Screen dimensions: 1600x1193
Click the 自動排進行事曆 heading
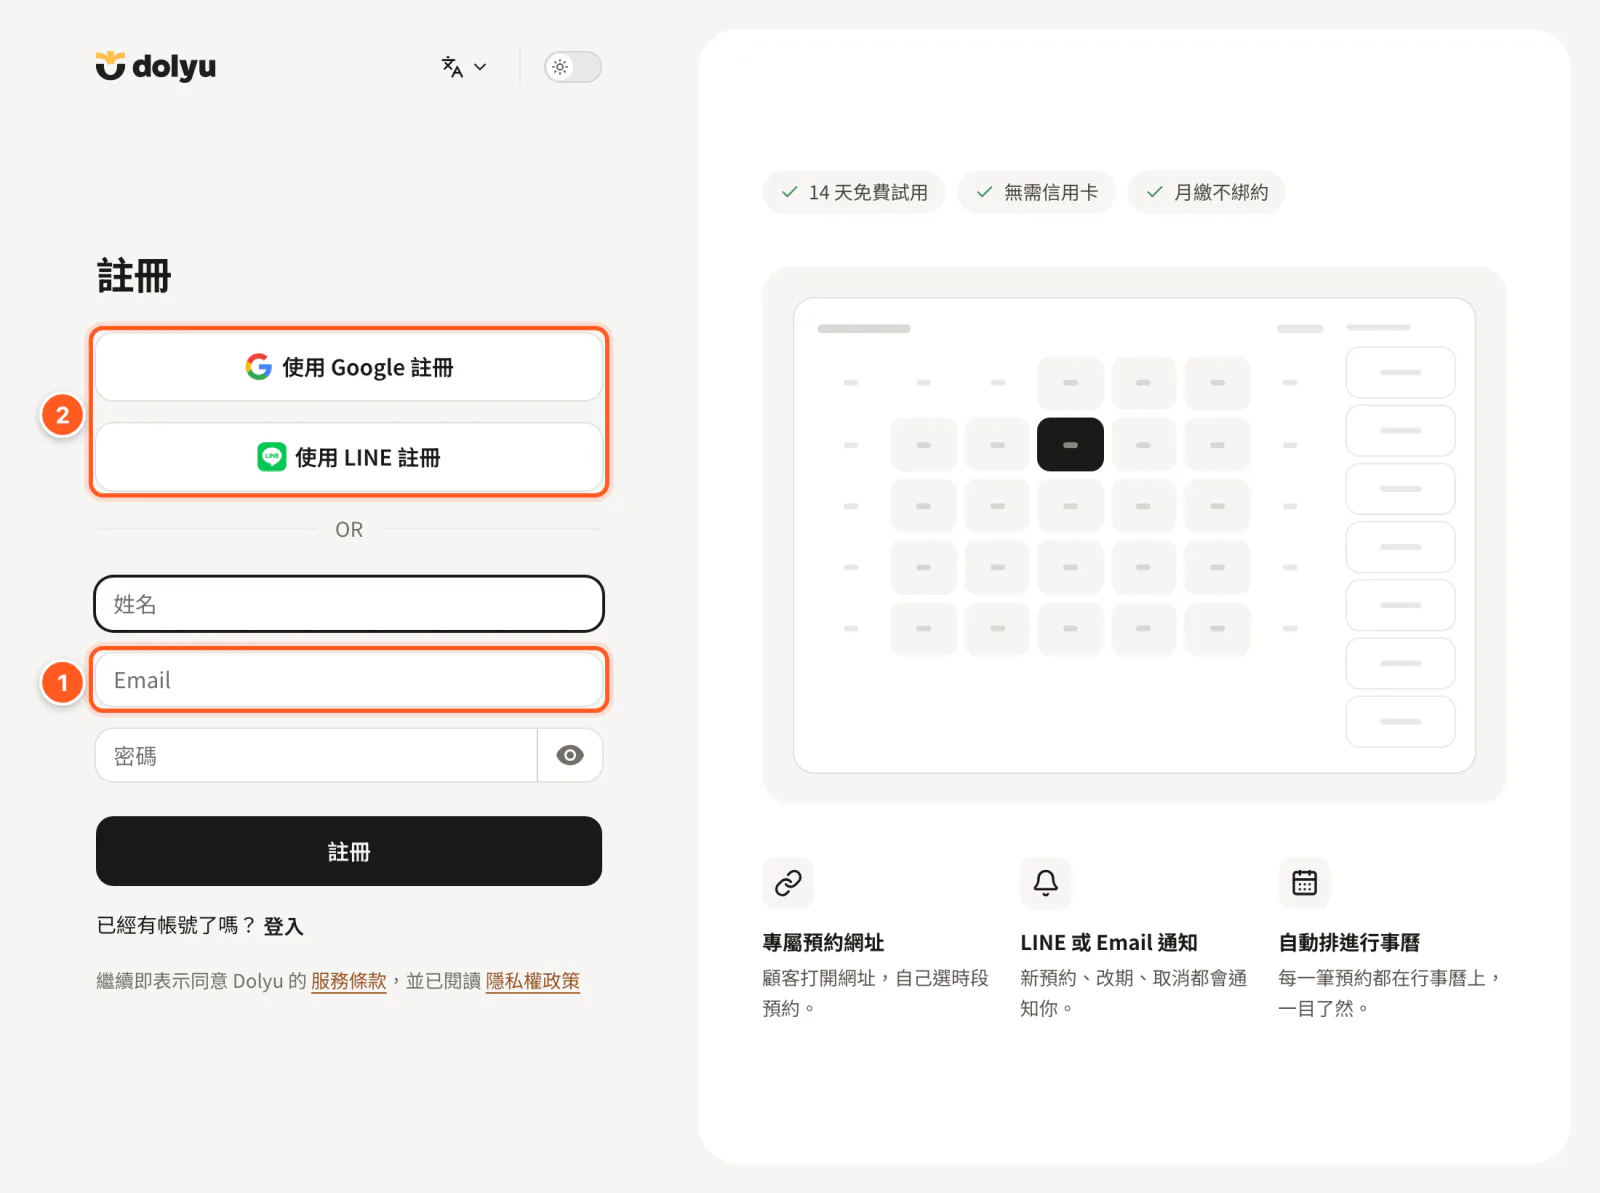(1349, 943)
